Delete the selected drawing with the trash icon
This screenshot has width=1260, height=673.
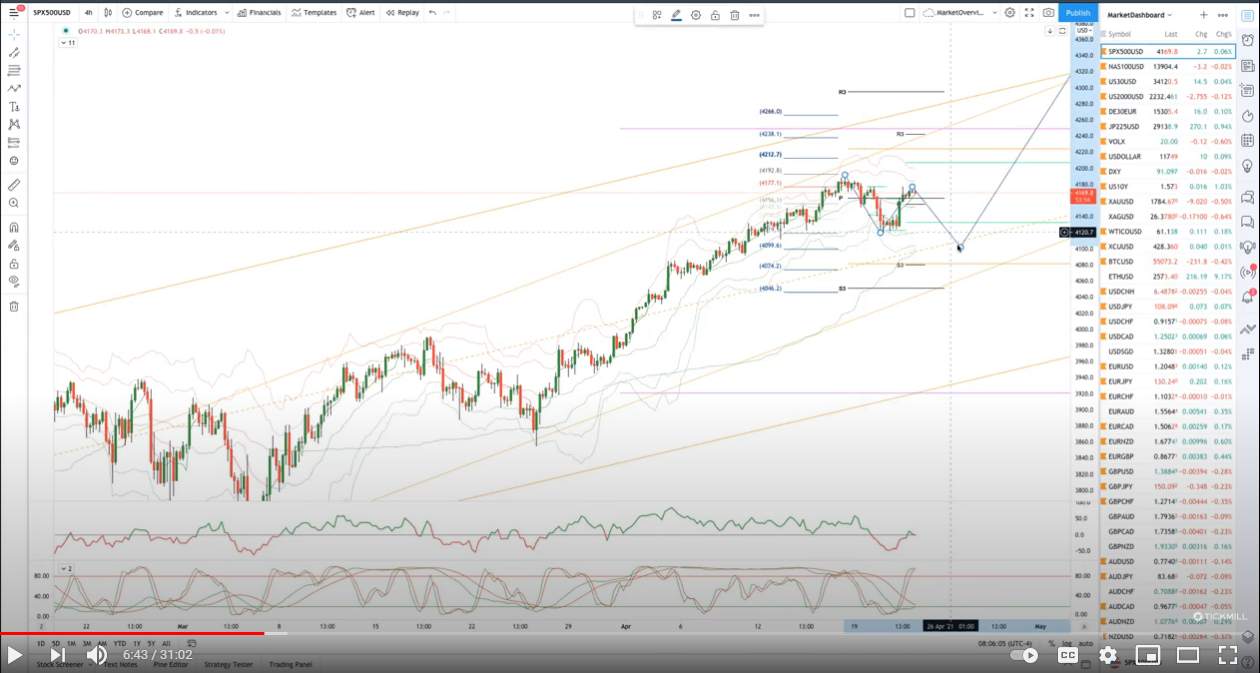(734, 15)
